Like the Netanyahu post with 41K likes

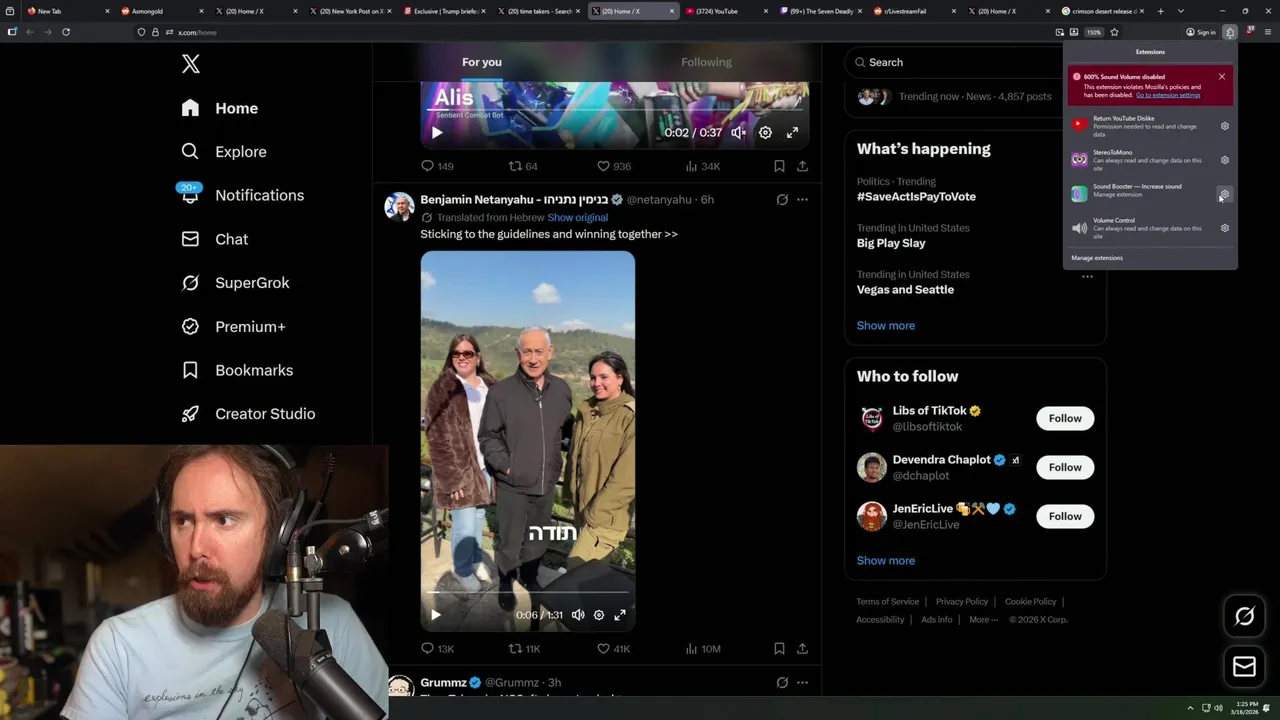tap(613, 649)
